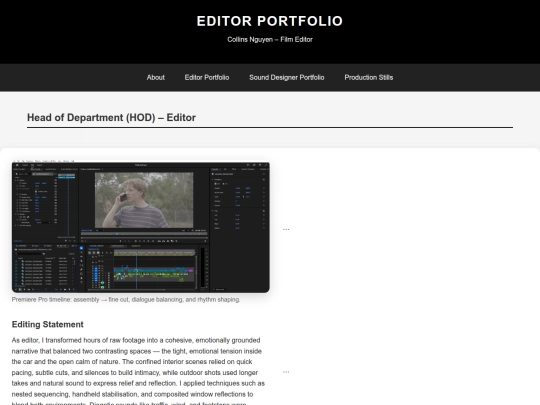Click the EDITOR PORTFOLIO site title
Image resolution: width=540 pixels, height=405 pixels.
[x=270, y=21]
